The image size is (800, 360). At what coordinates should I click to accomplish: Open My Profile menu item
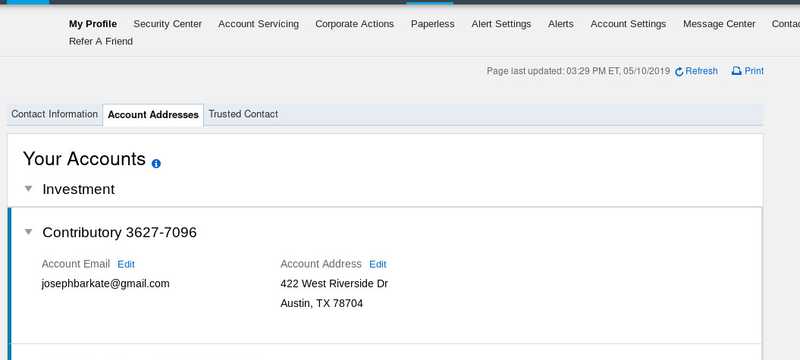coord(93,24)
